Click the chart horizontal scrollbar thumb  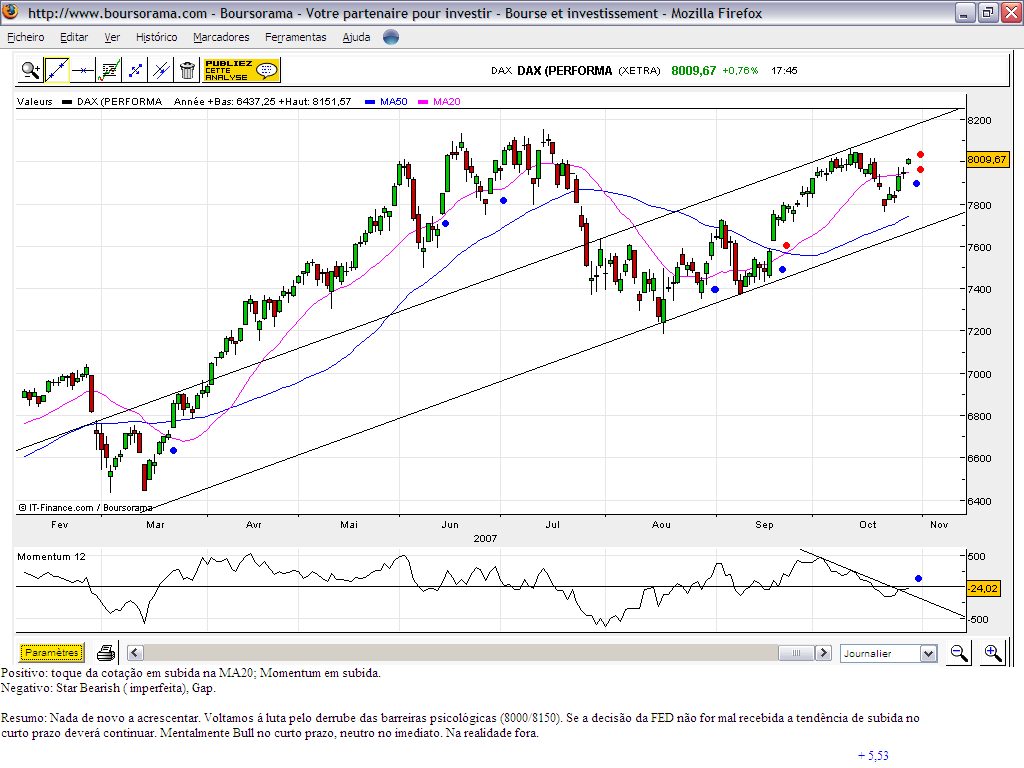796,652
